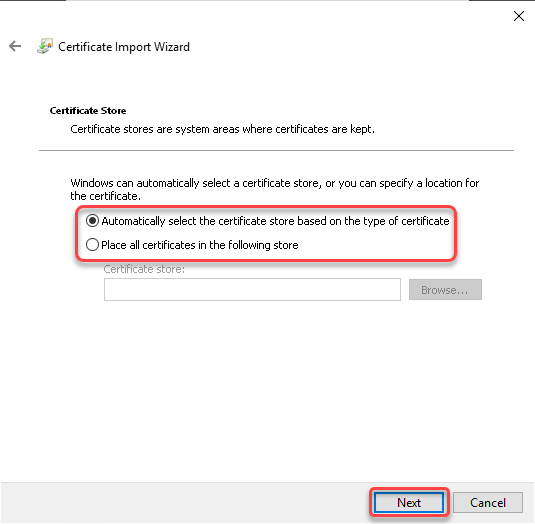Click the Certificate Import Wizard icon
The height and width of the screenshot is (524, 535).
(45, 46)
